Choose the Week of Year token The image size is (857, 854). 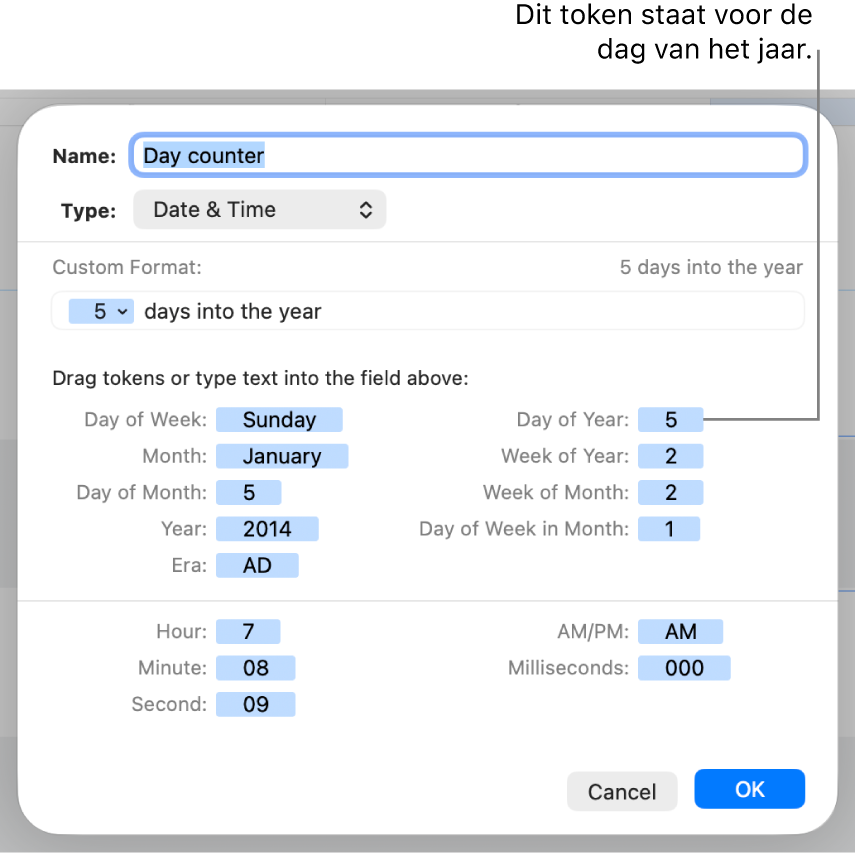[670, 456]
